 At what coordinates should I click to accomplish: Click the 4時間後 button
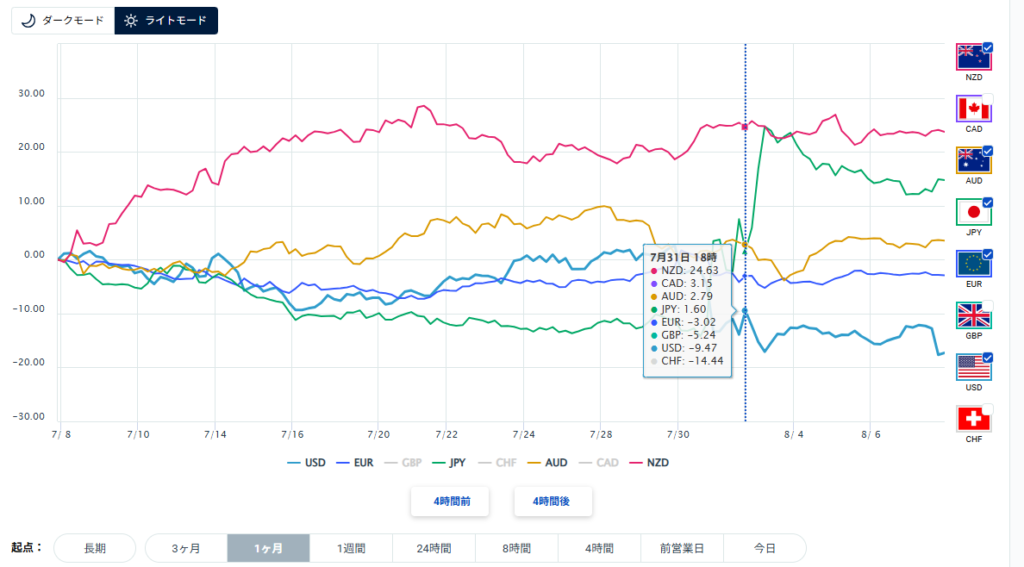coord(552,502)
